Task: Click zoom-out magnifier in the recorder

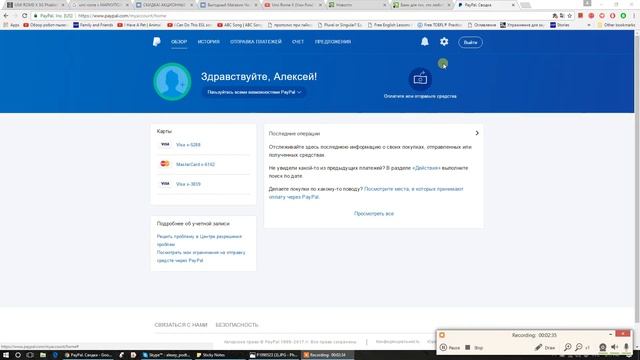Action: 579,347
